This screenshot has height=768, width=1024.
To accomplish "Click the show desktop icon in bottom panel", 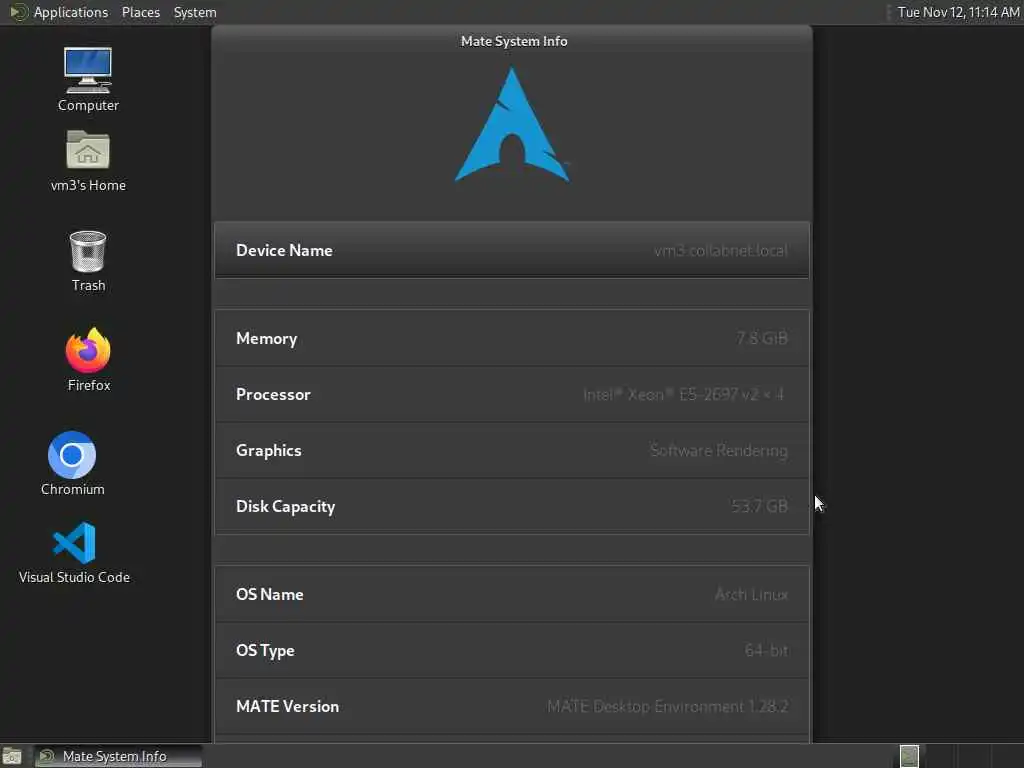I will click(12, 756).
